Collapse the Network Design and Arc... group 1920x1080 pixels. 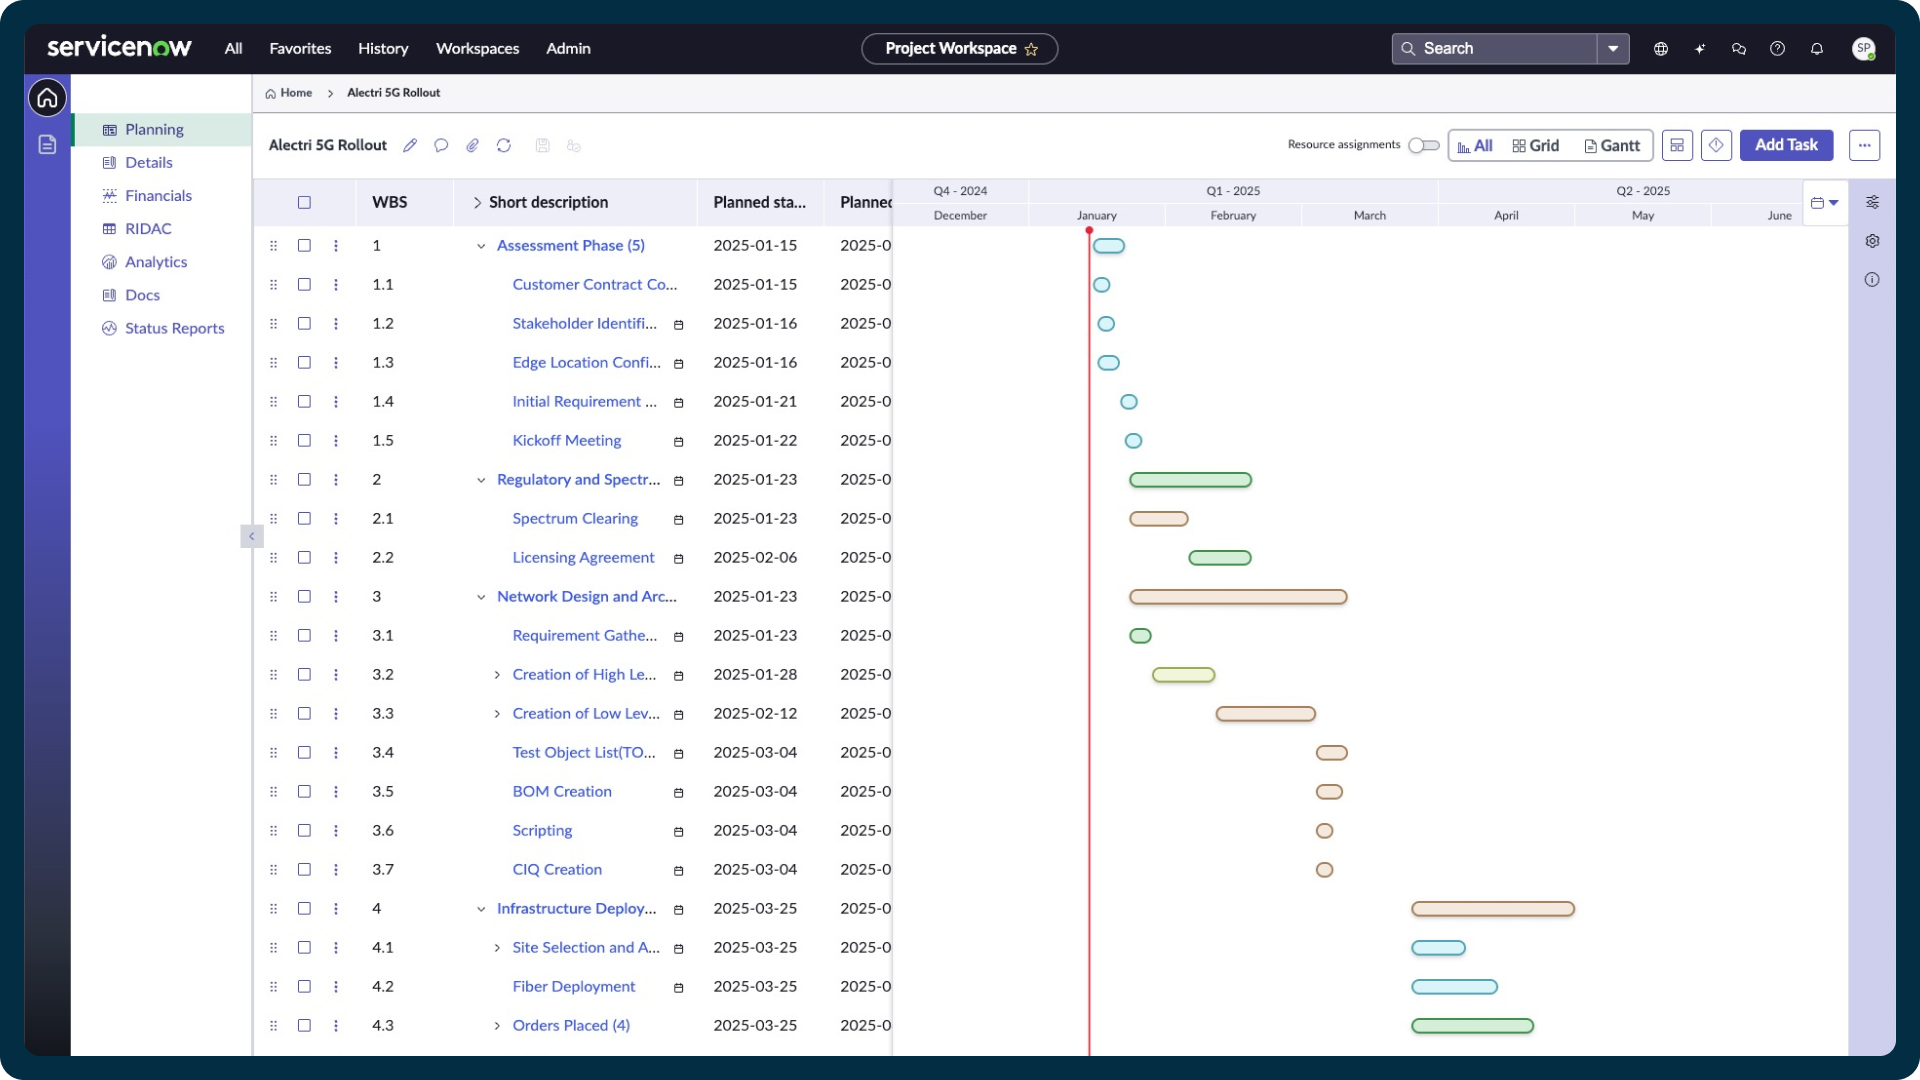(x=481, y=598)
